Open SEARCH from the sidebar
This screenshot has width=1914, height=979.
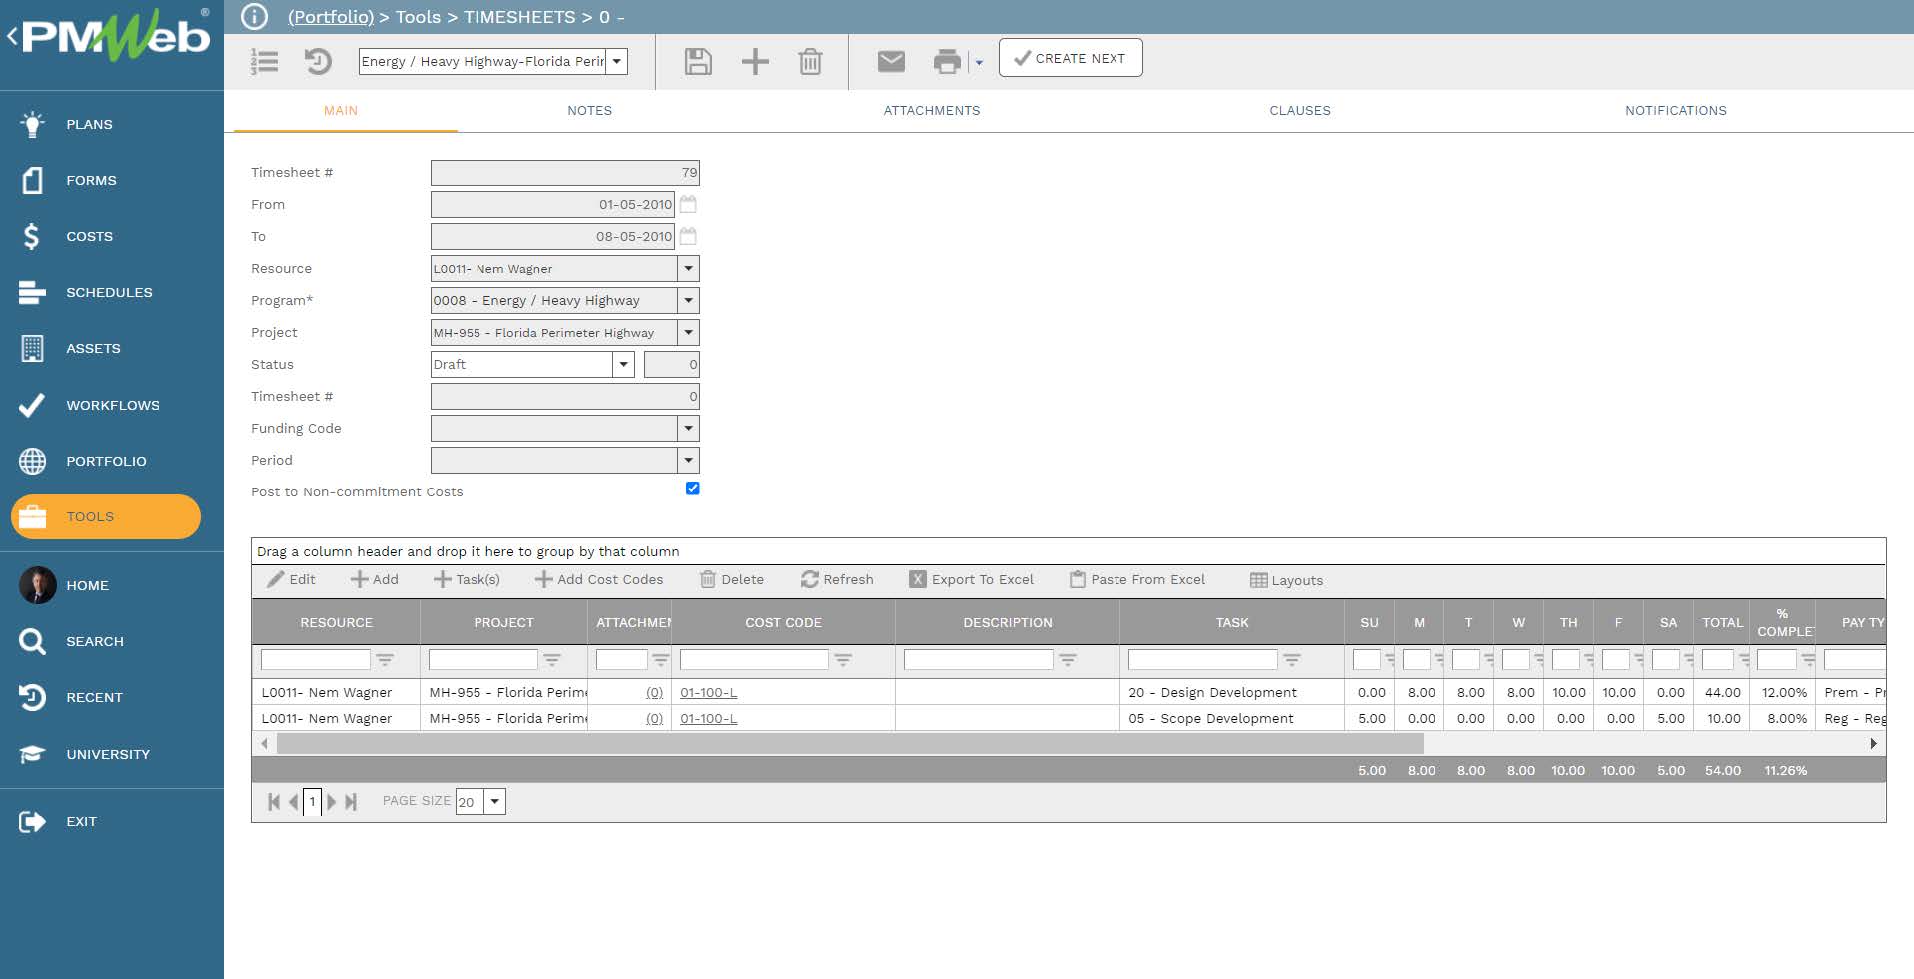[95, 641]
